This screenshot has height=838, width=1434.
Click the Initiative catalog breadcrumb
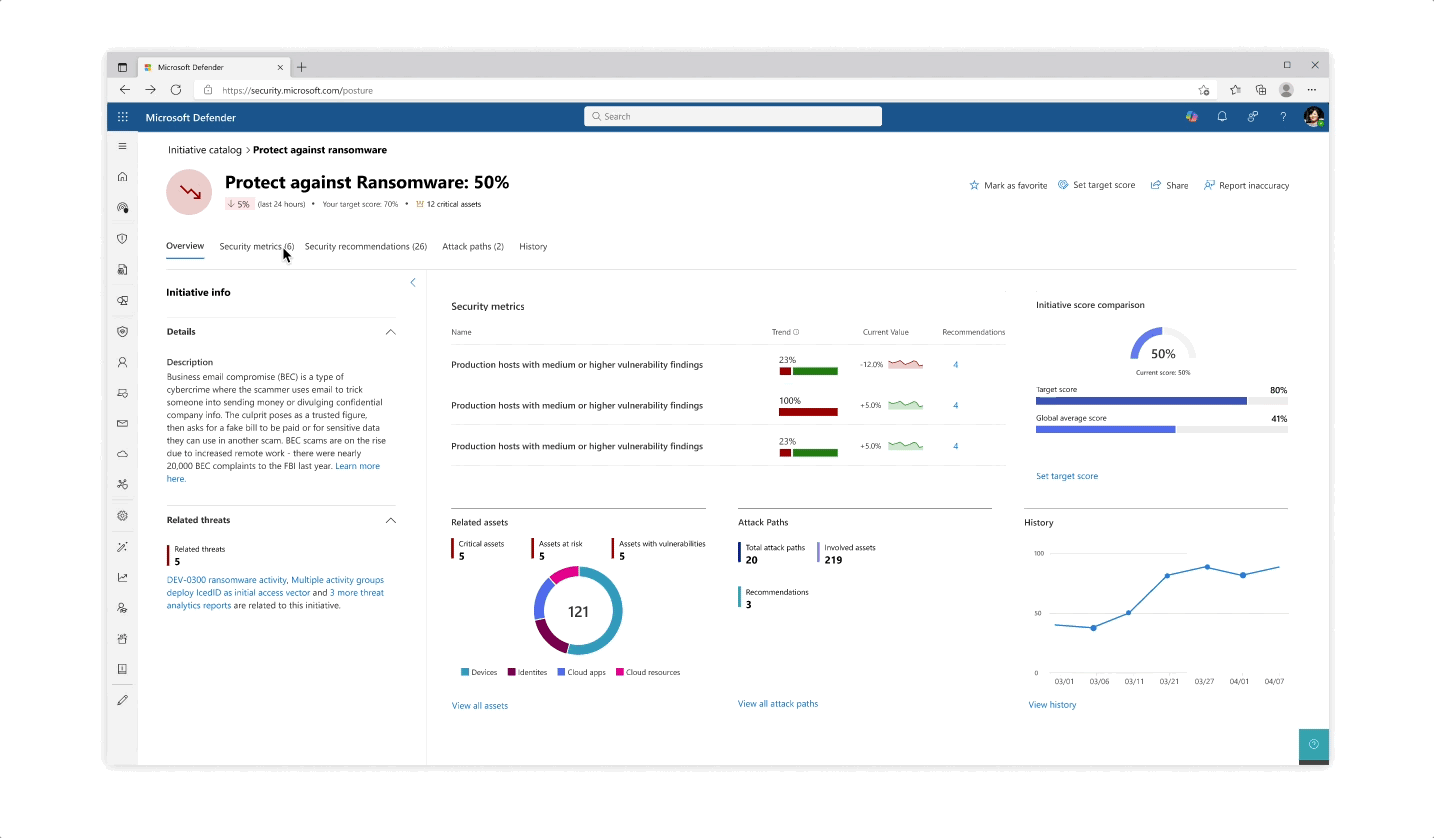205,150
